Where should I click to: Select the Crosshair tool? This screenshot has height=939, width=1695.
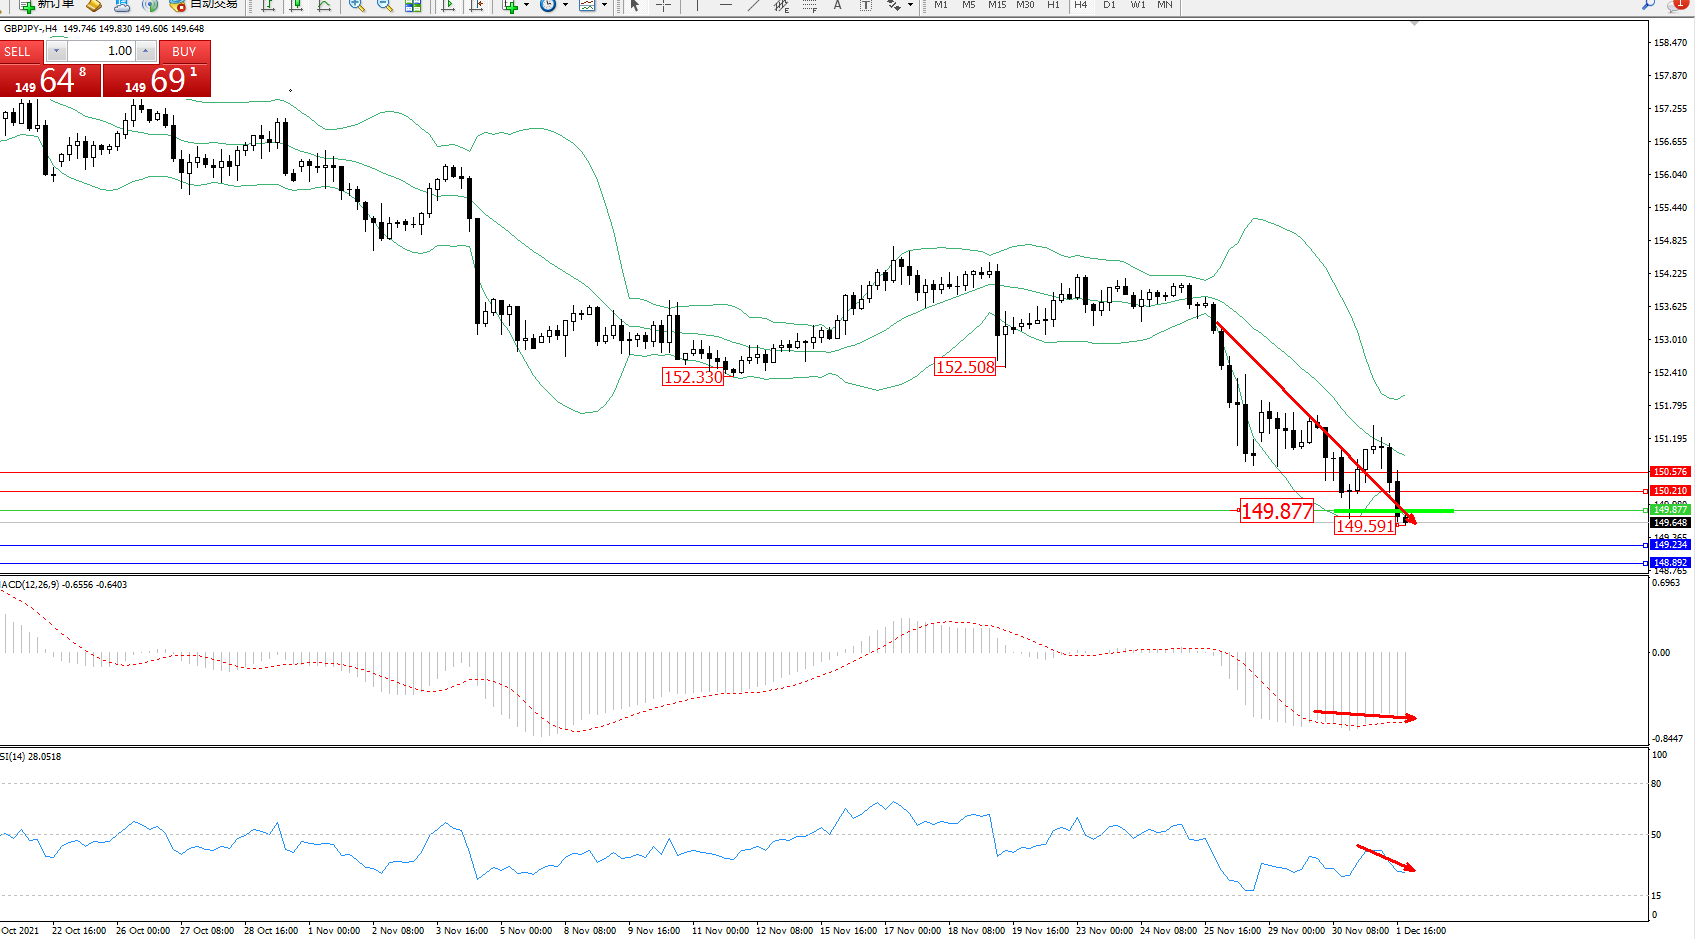[662, 5]
